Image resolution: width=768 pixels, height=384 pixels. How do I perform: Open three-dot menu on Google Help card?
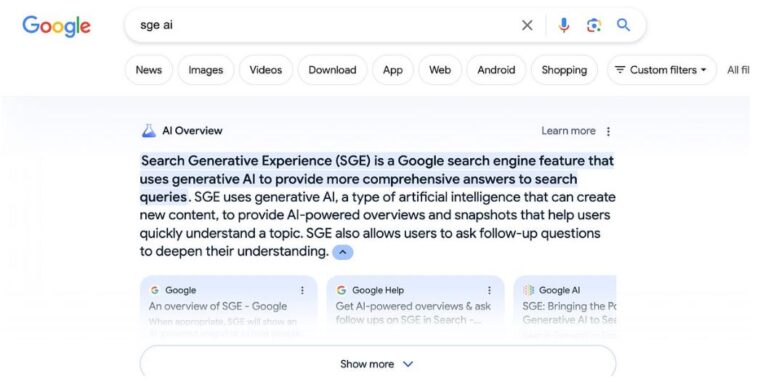(x=489, y=290)
